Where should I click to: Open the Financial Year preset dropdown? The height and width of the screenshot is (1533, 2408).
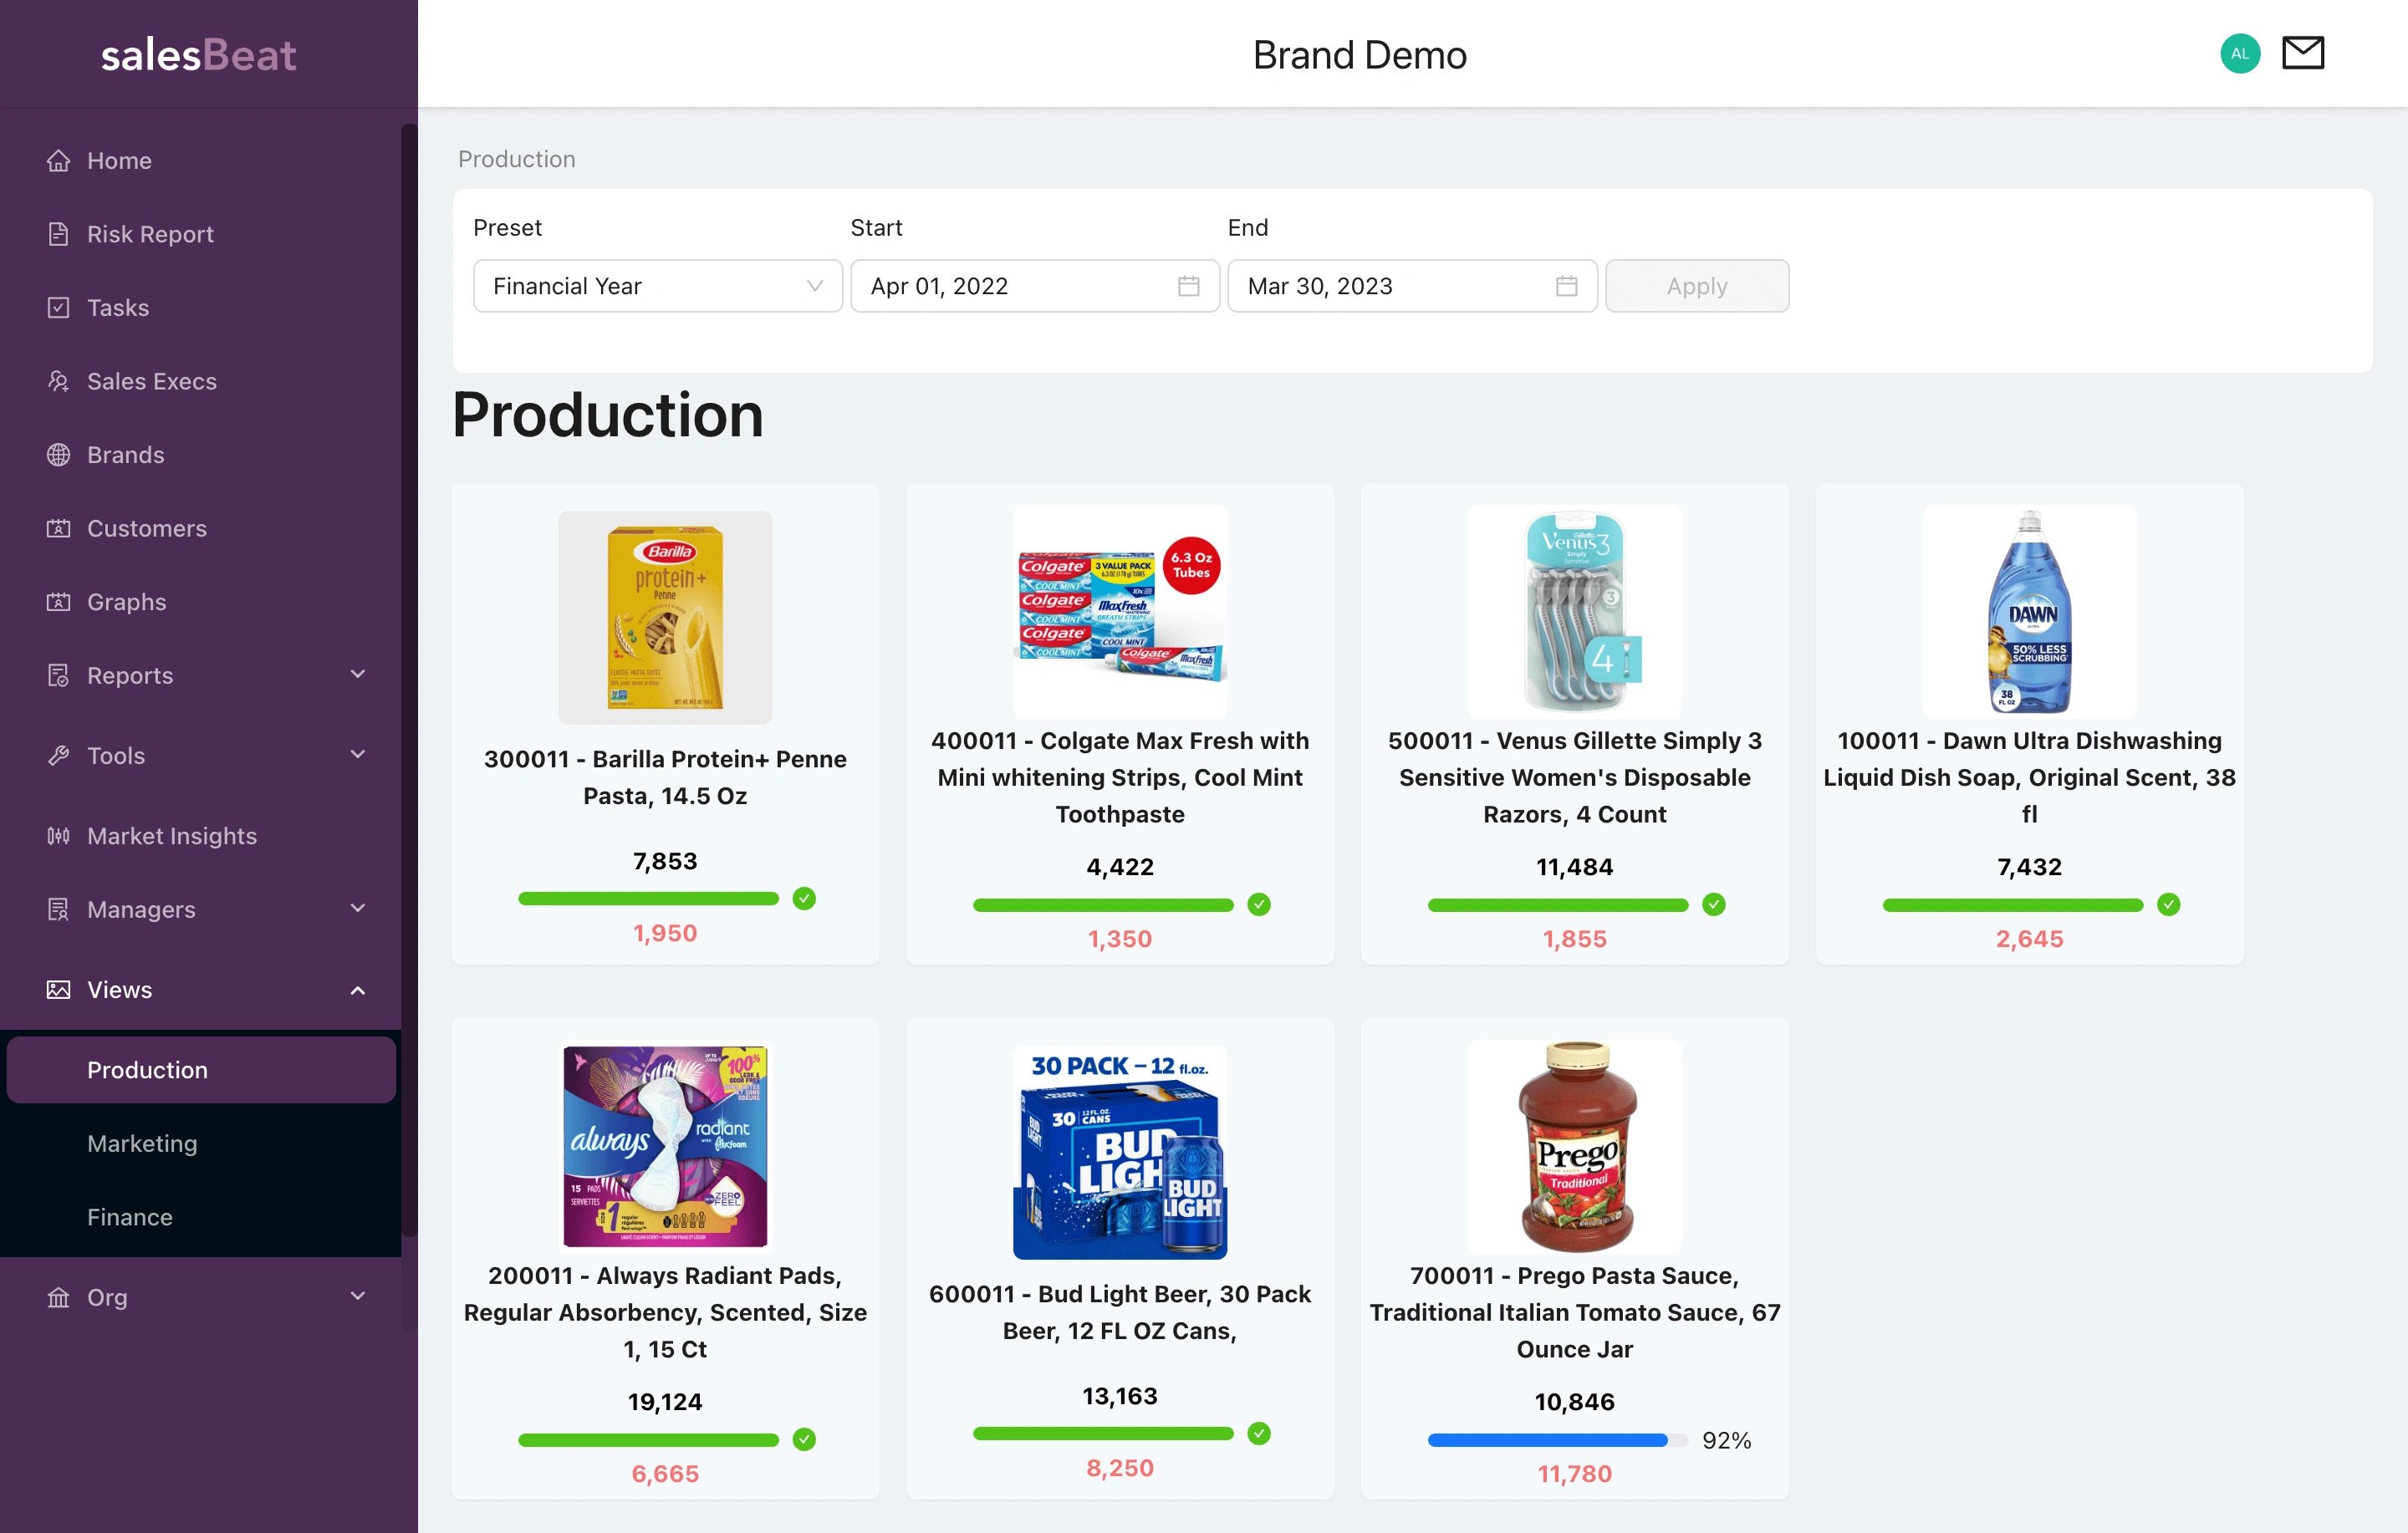tap(657, 286)
